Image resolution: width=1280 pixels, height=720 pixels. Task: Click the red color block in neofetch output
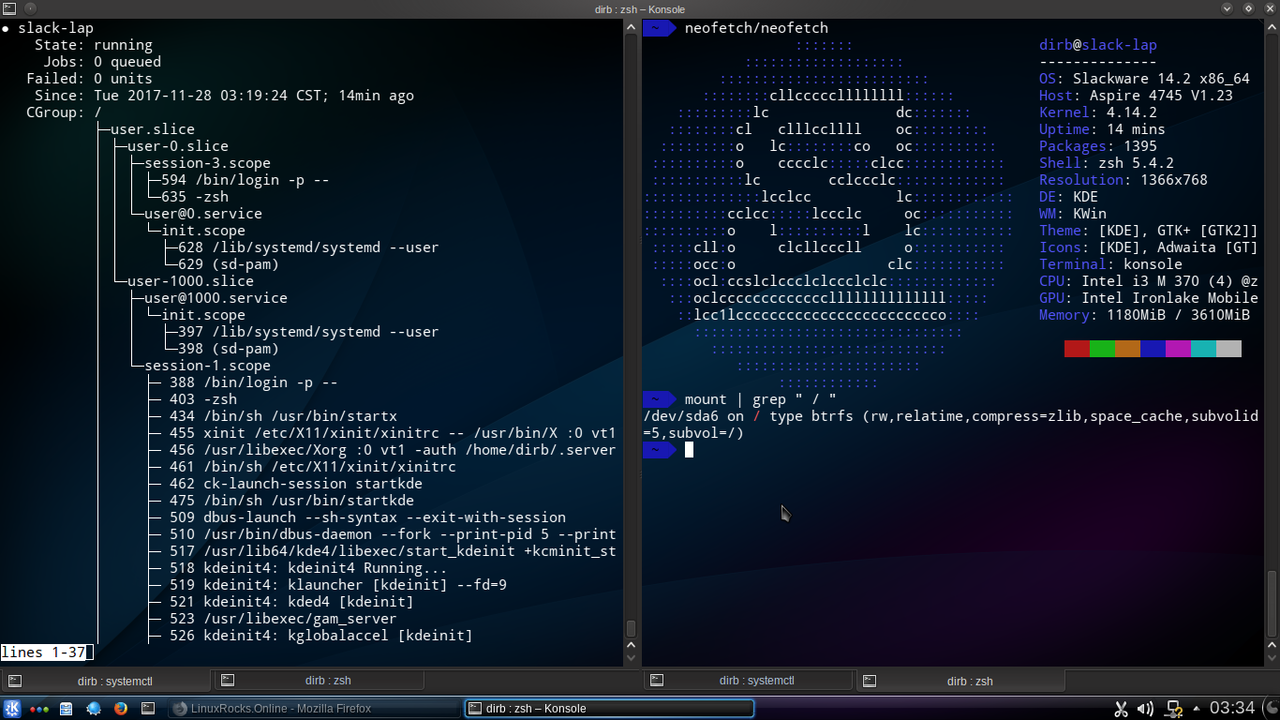pyautogui.click(x=1076, y=348)
